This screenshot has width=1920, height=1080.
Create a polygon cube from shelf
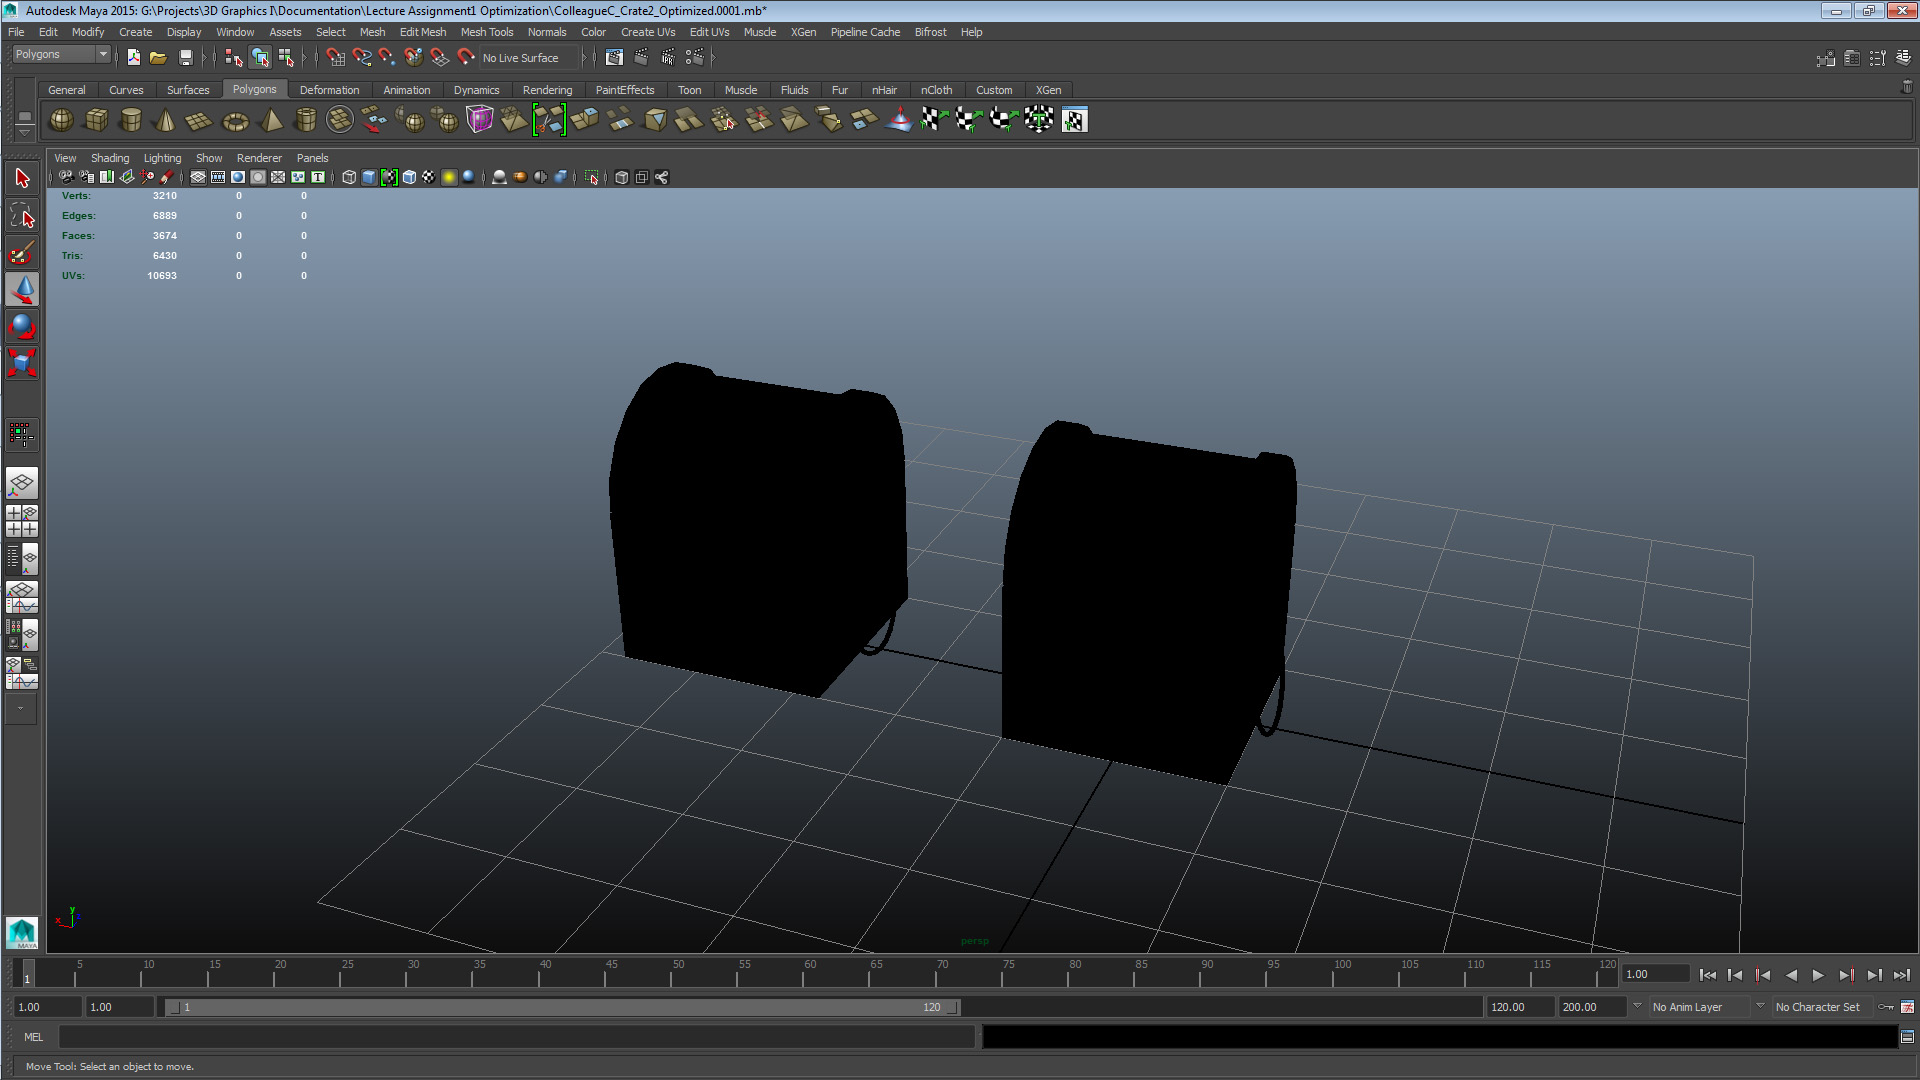[x=96, y=120]
